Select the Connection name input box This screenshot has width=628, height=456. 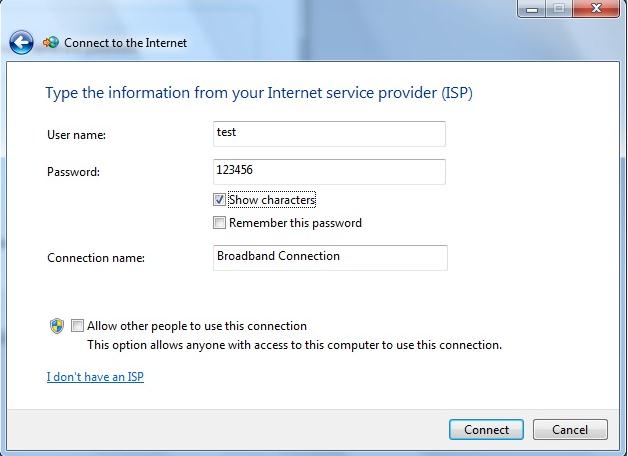330,257
